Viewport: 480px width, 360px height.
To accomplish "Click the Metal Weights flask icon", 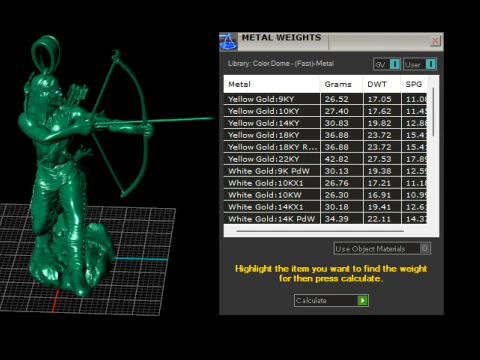I will coord(228,42).
